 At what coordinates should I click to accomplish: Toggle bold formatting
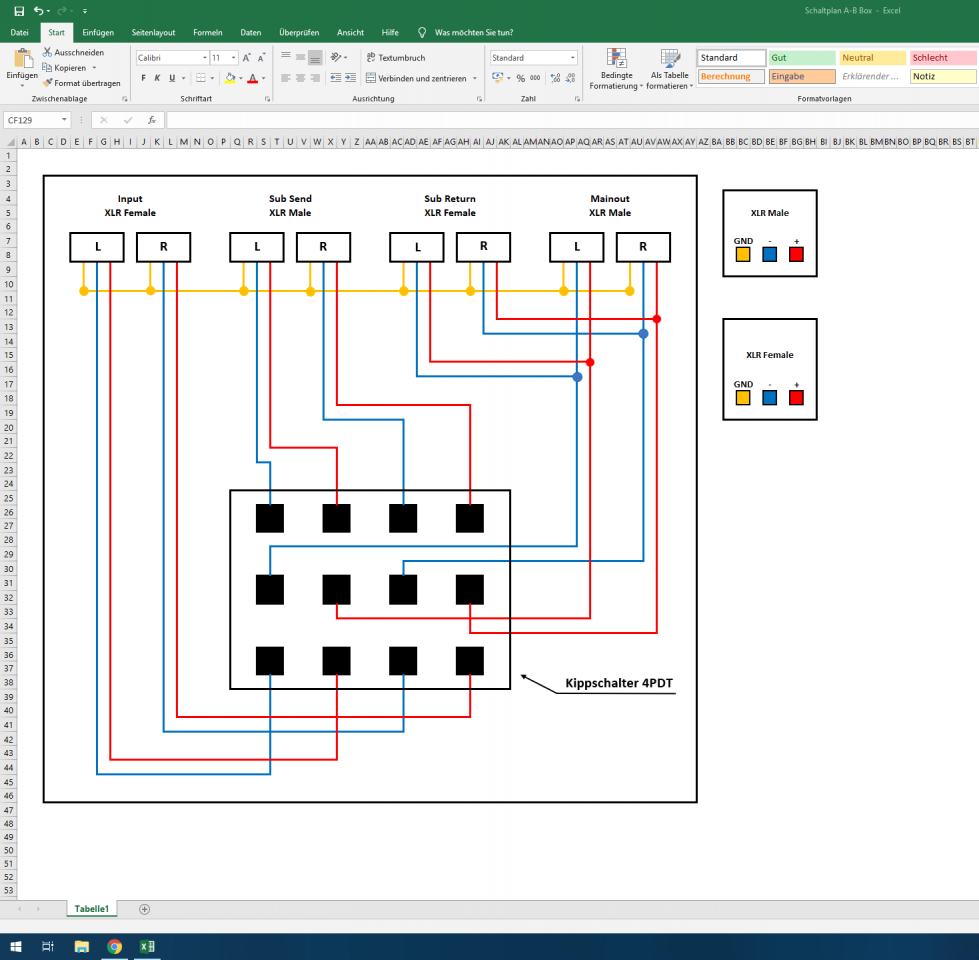pyautogui.click(x=143, y=78)
